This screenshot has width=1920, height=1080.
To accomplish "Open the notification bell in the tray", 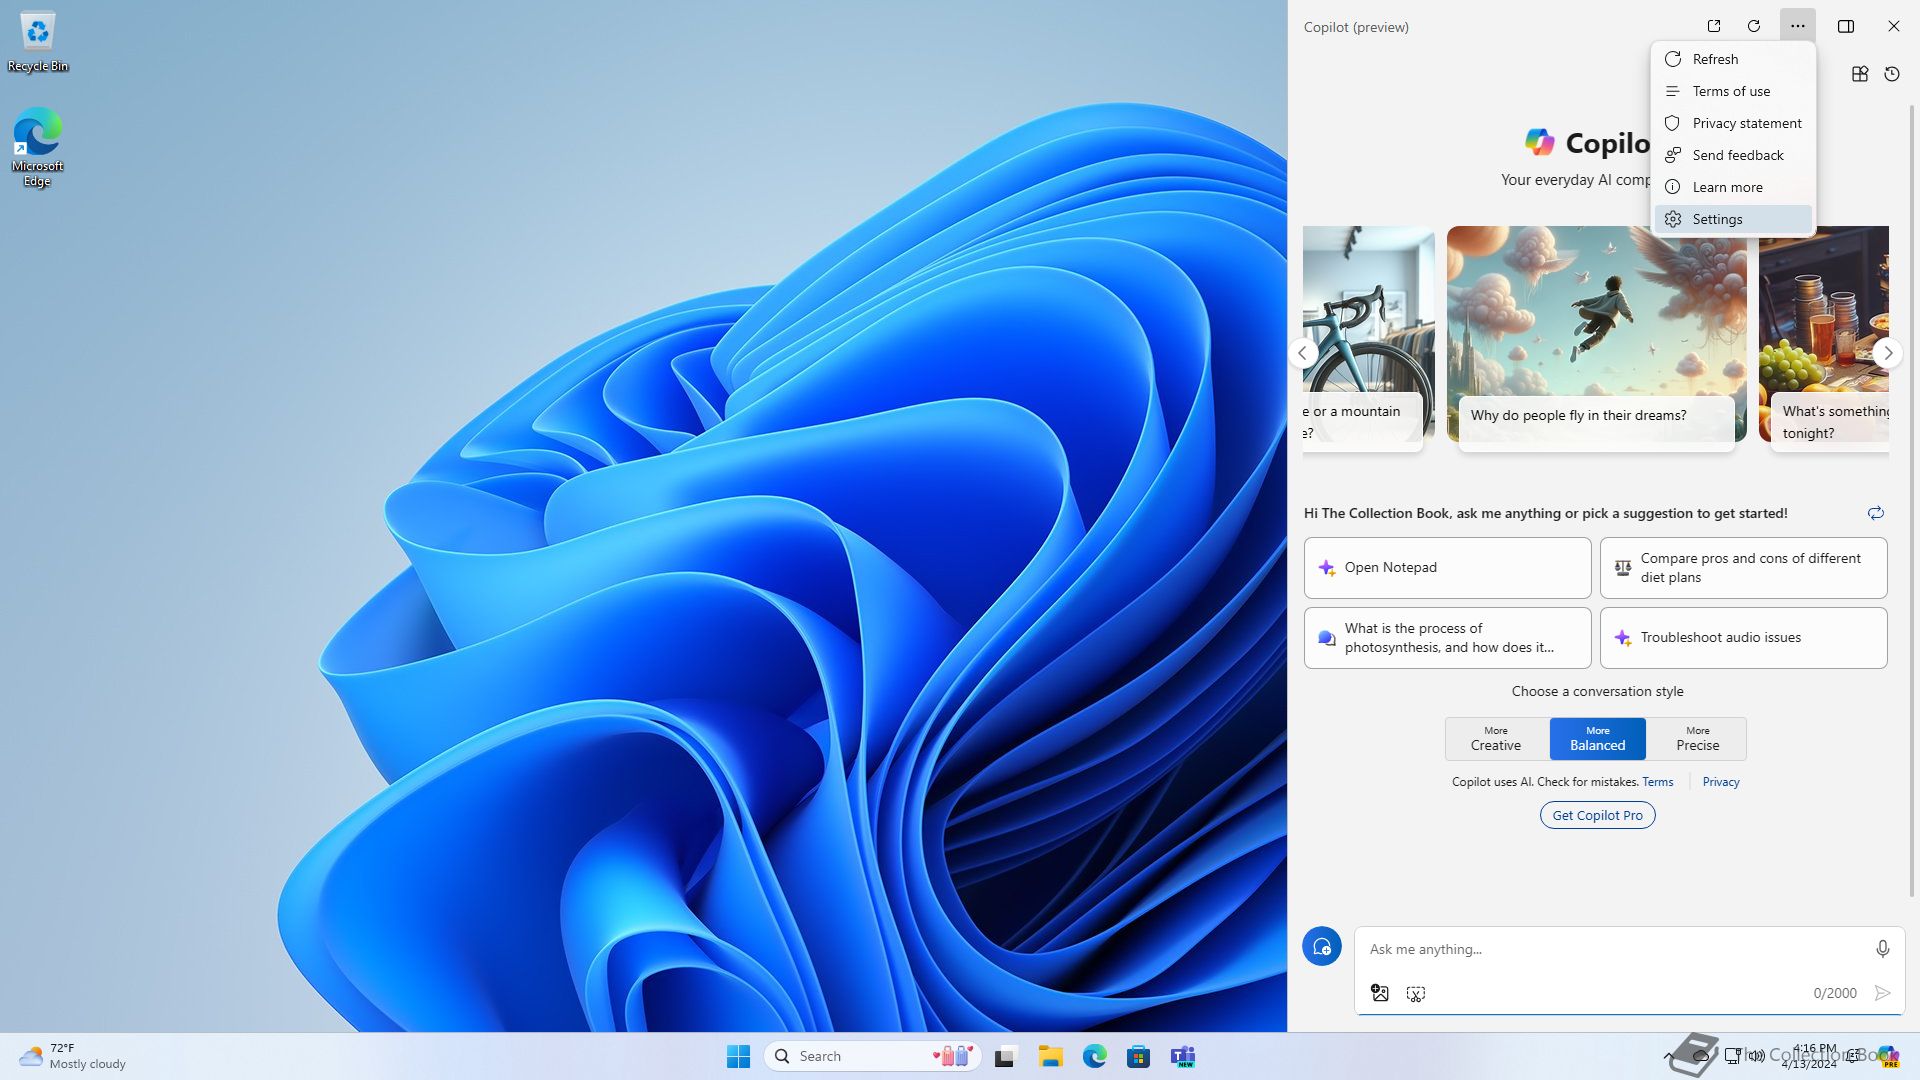I will click(1853, 1056).
